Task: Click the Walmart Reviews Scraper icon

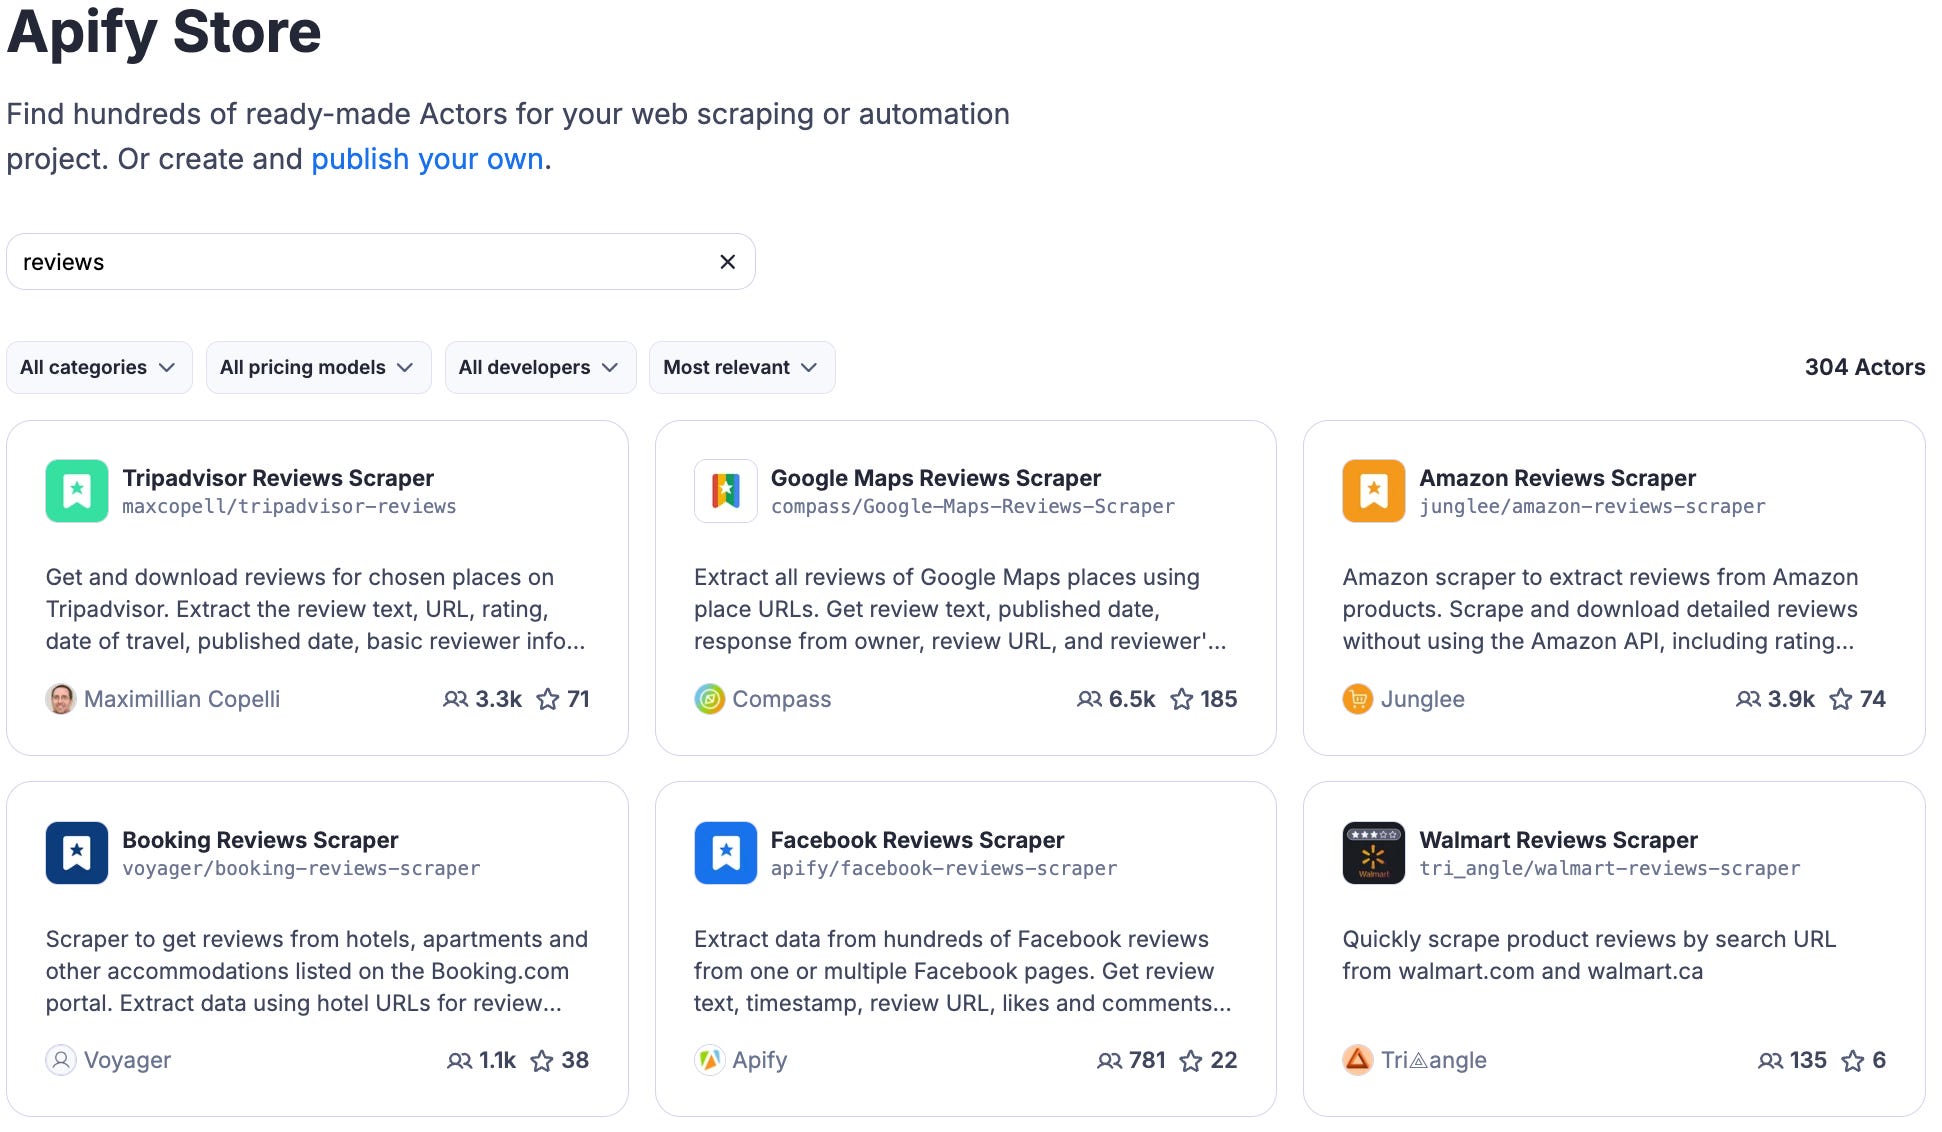Action: coord(1374,853)
